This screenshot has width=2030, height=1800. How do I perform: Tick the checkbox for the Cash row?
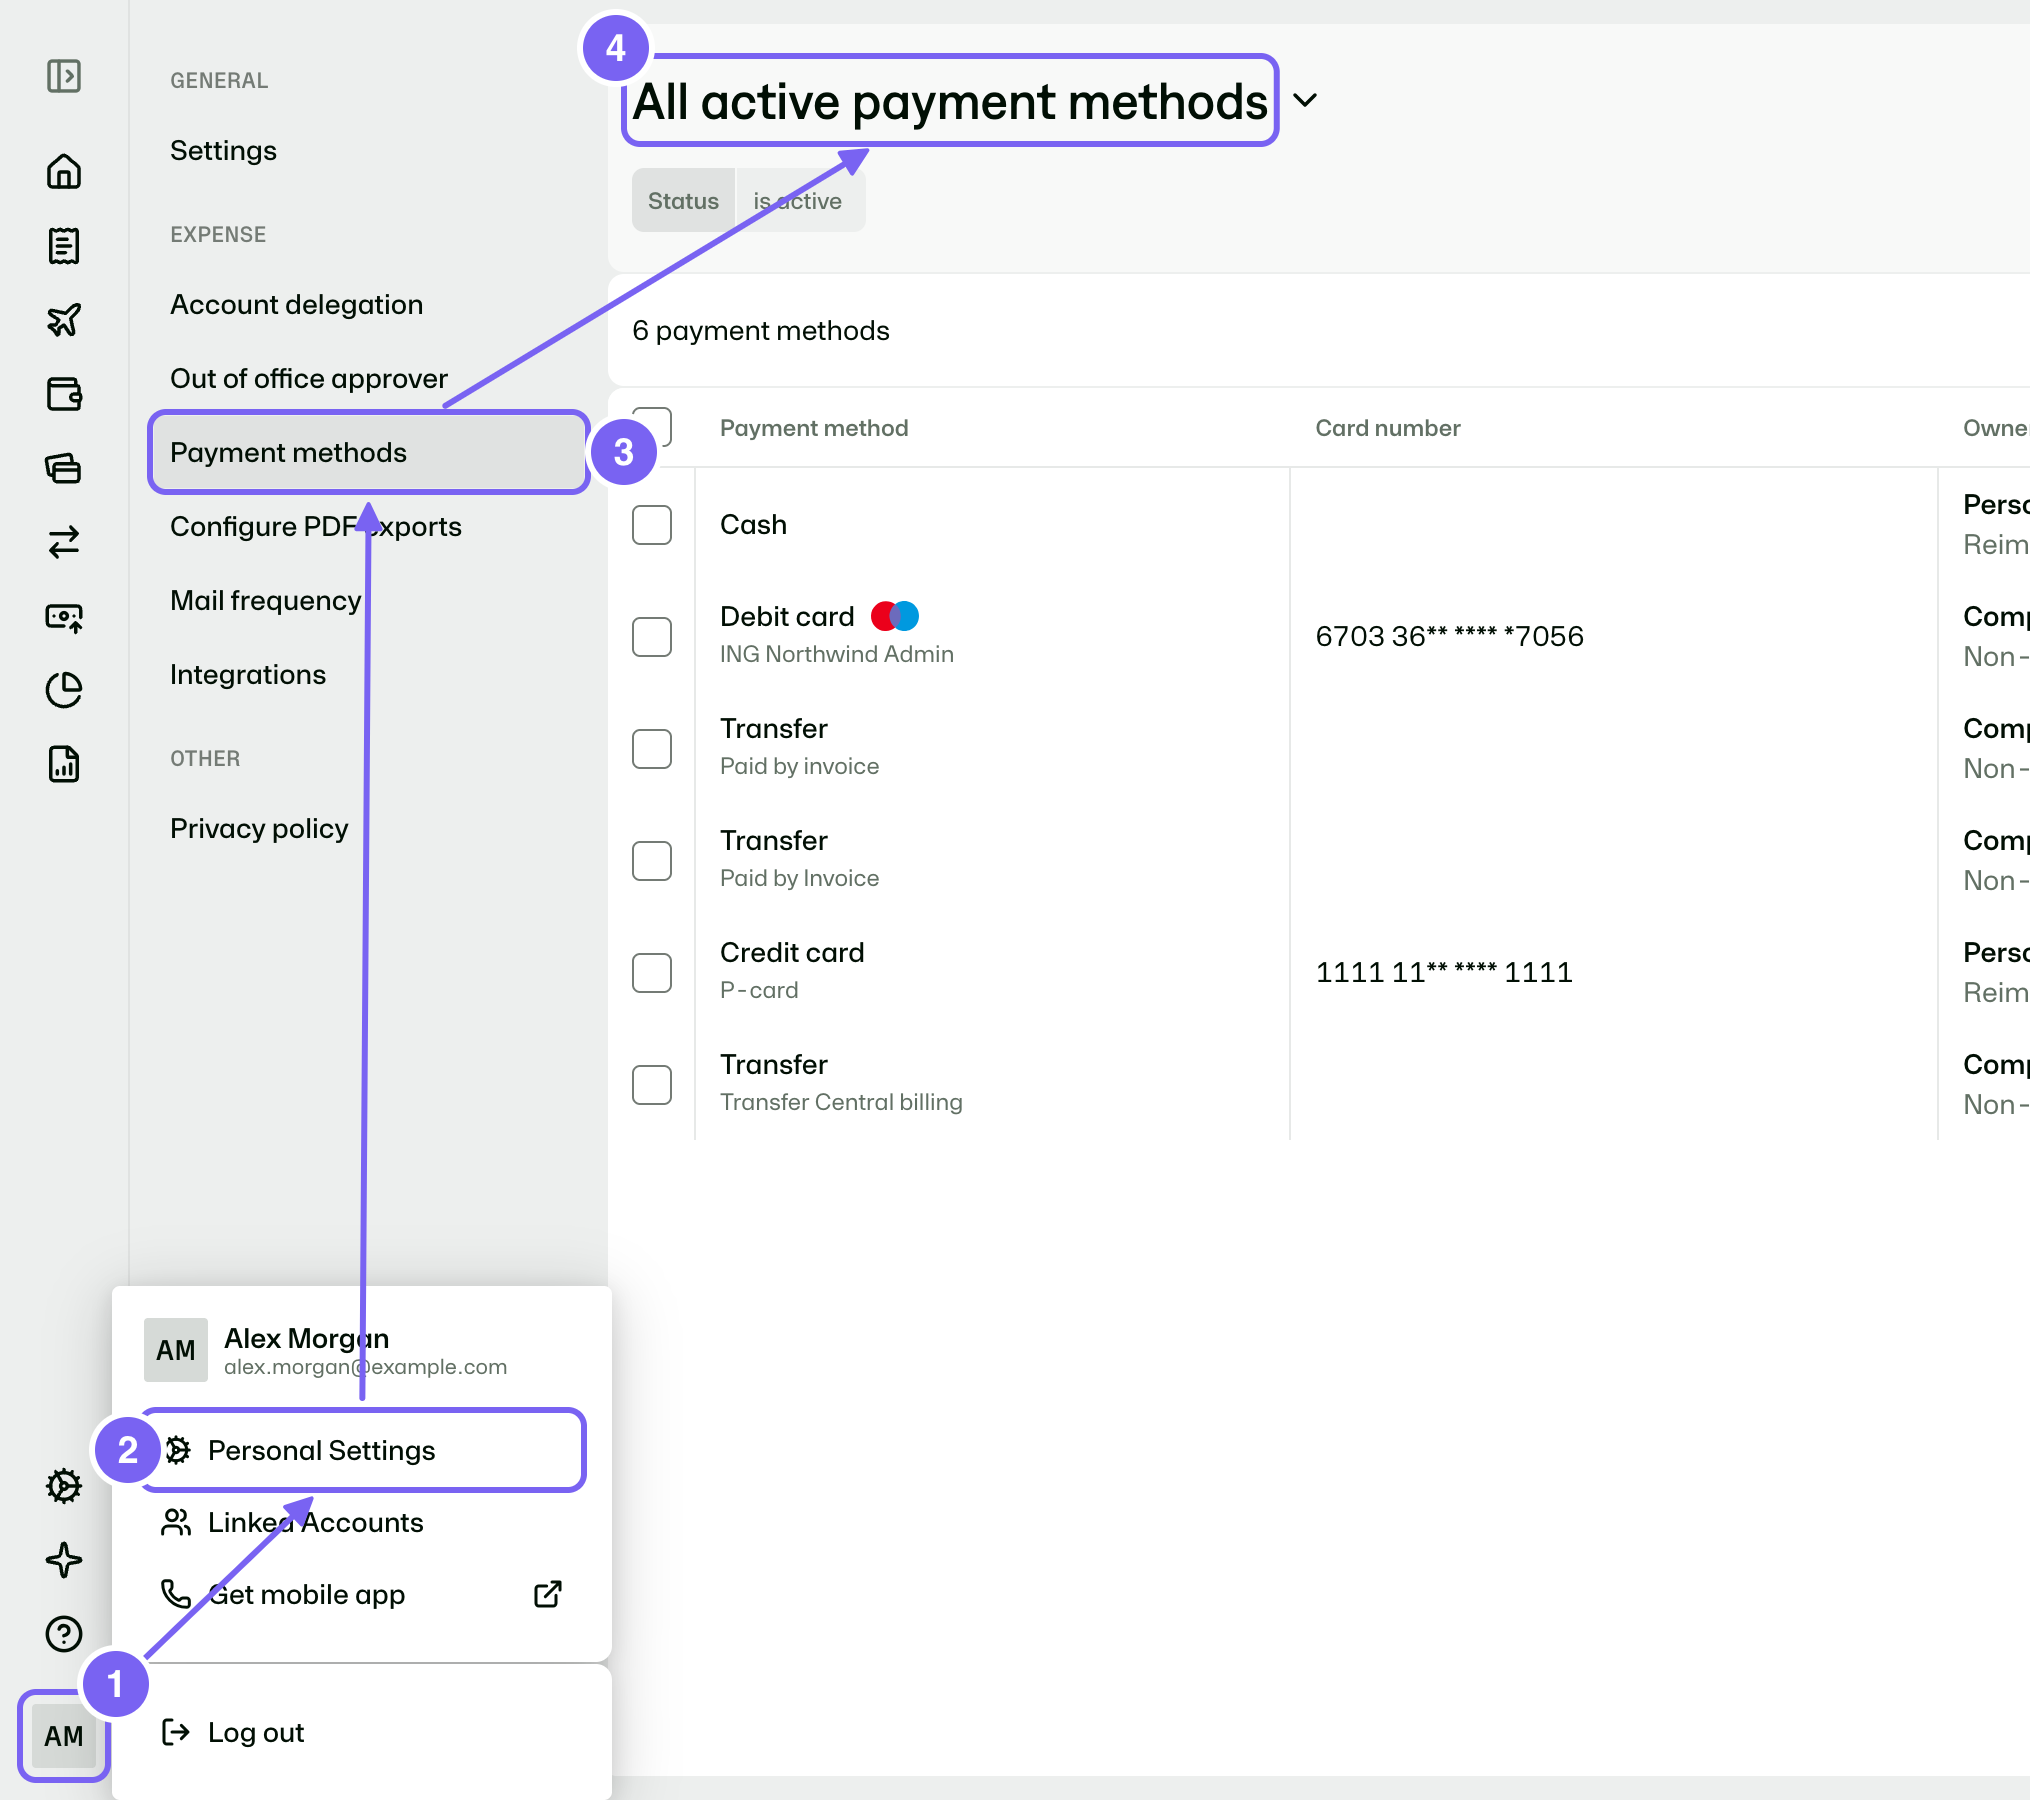tap(652, 525)
